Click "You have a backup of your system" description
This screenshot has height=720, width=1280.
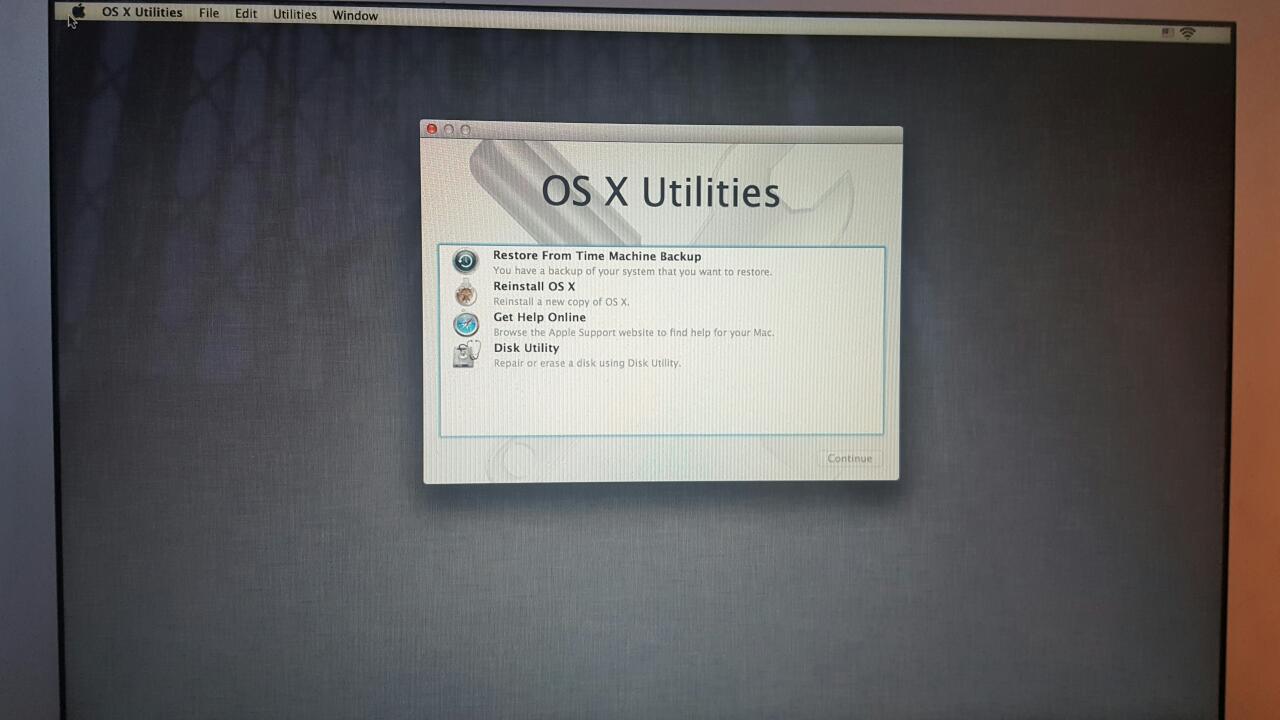(632, 271)
